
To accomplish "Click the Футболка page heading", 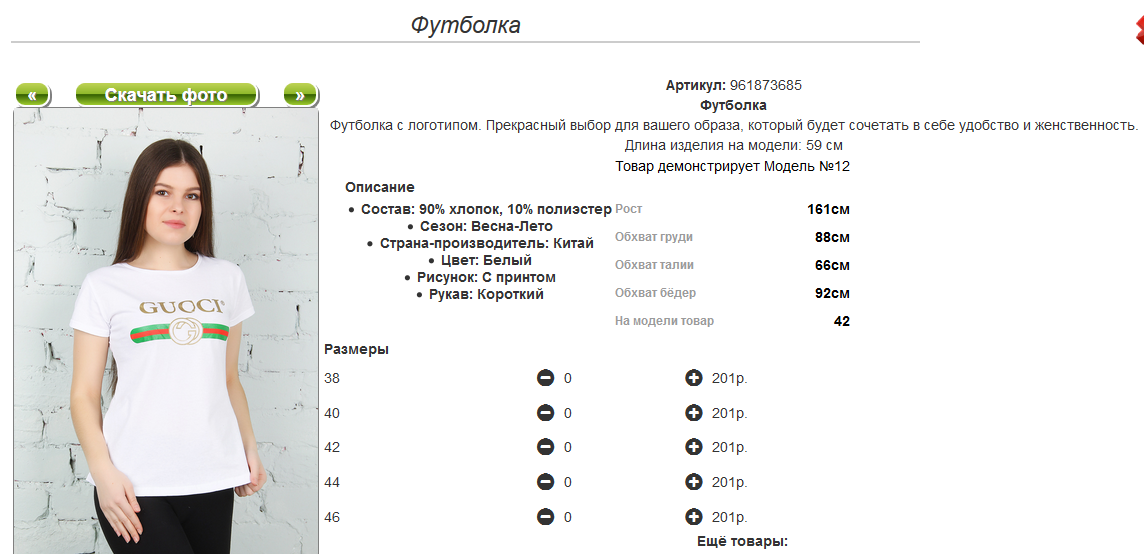I will [465, 25].
